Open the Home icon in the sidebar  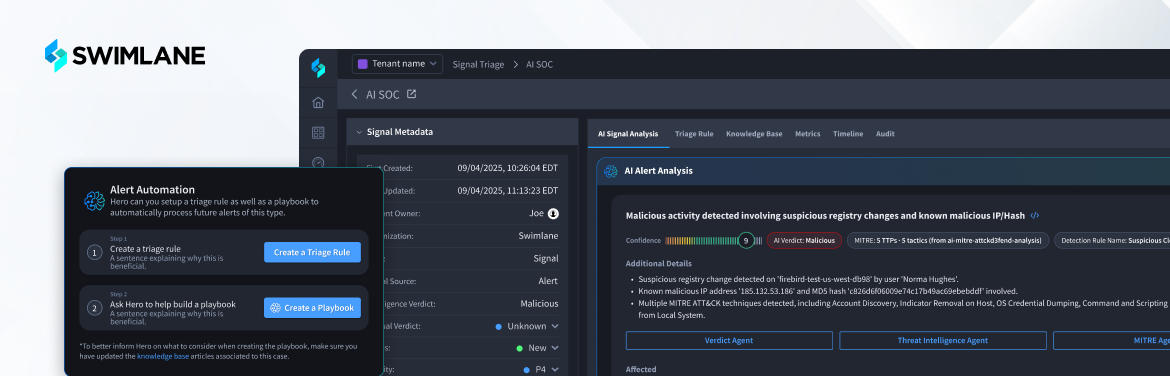(318, 102)
